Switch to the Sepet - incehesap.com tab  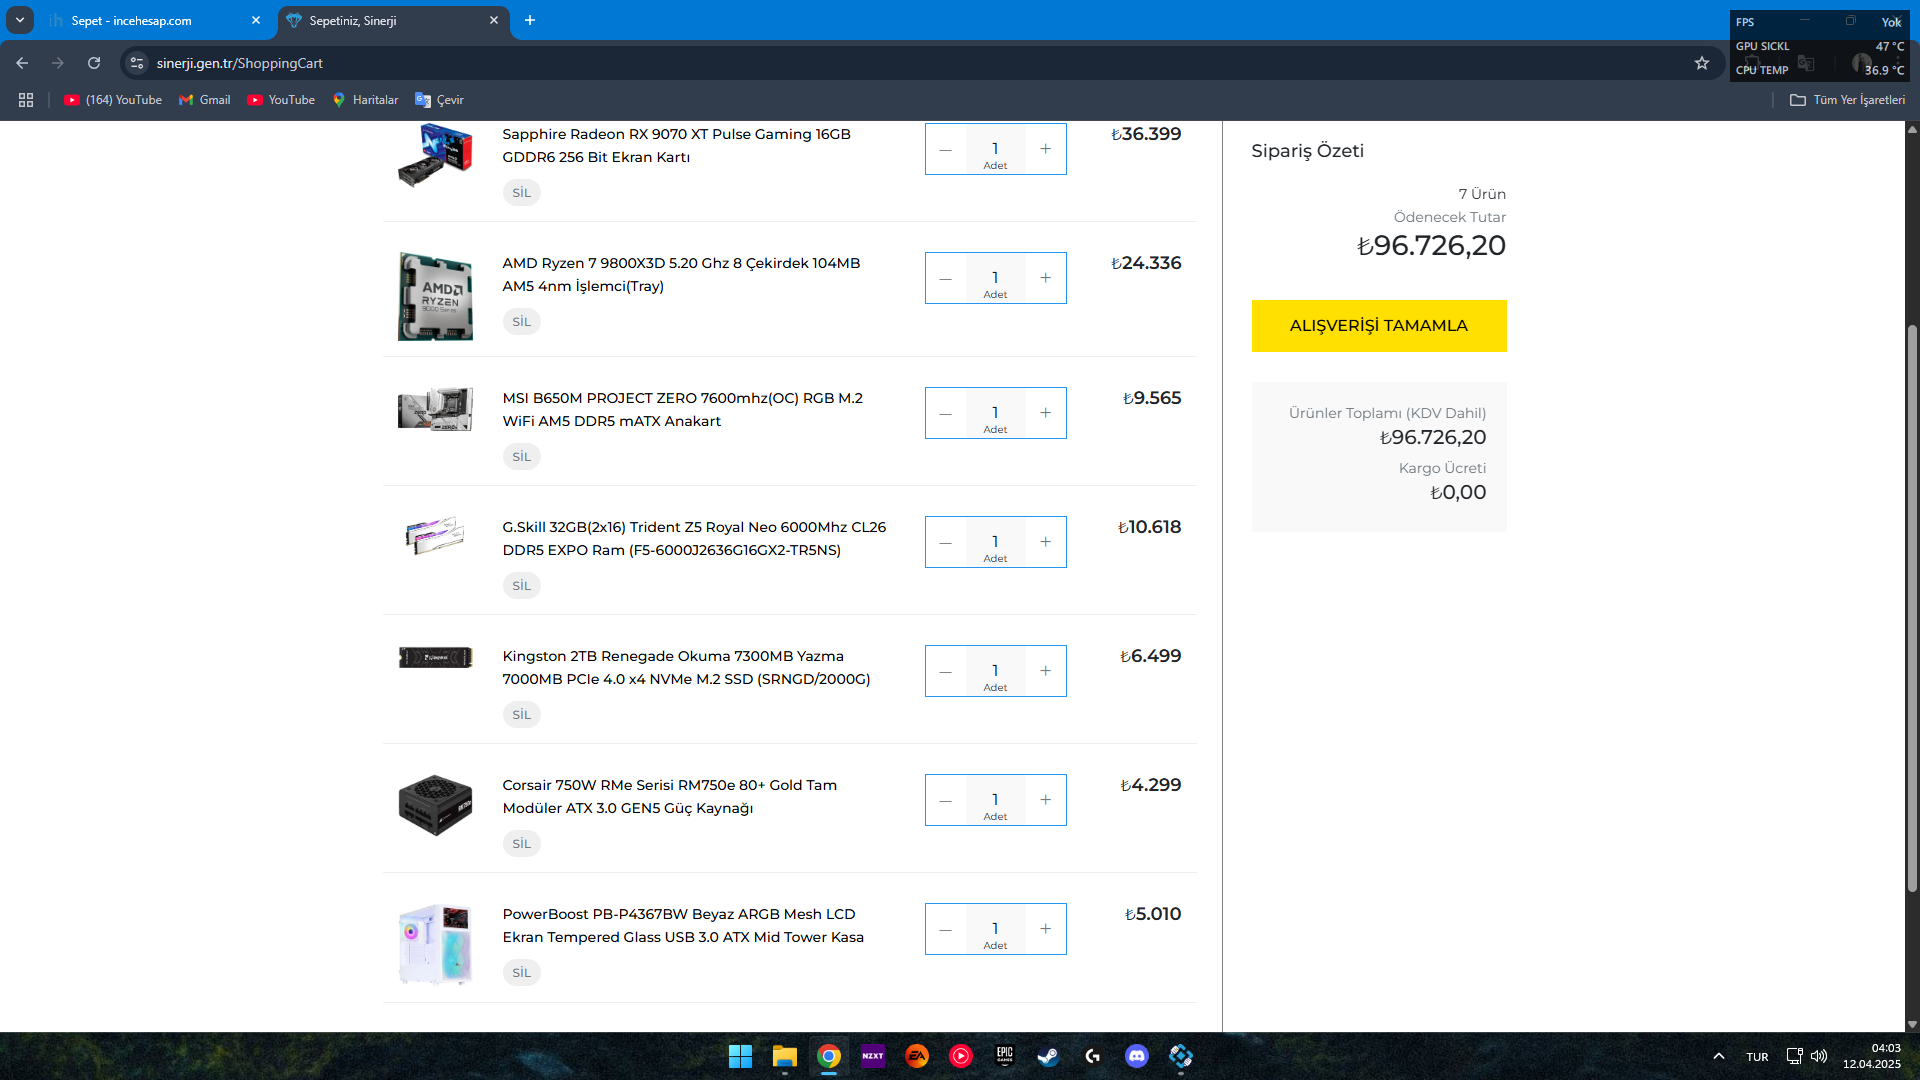(x=150, y=21)
